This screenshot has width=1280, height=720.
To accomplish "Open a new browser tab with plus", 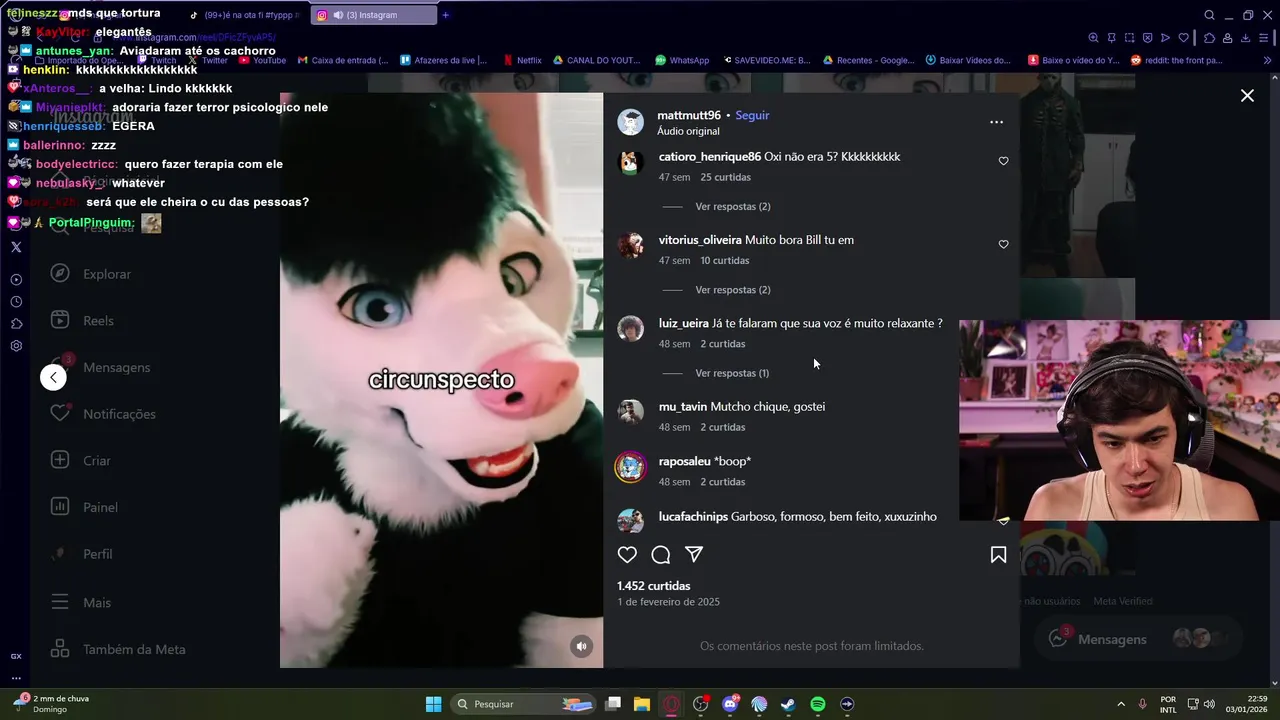I will click(445, 15).
